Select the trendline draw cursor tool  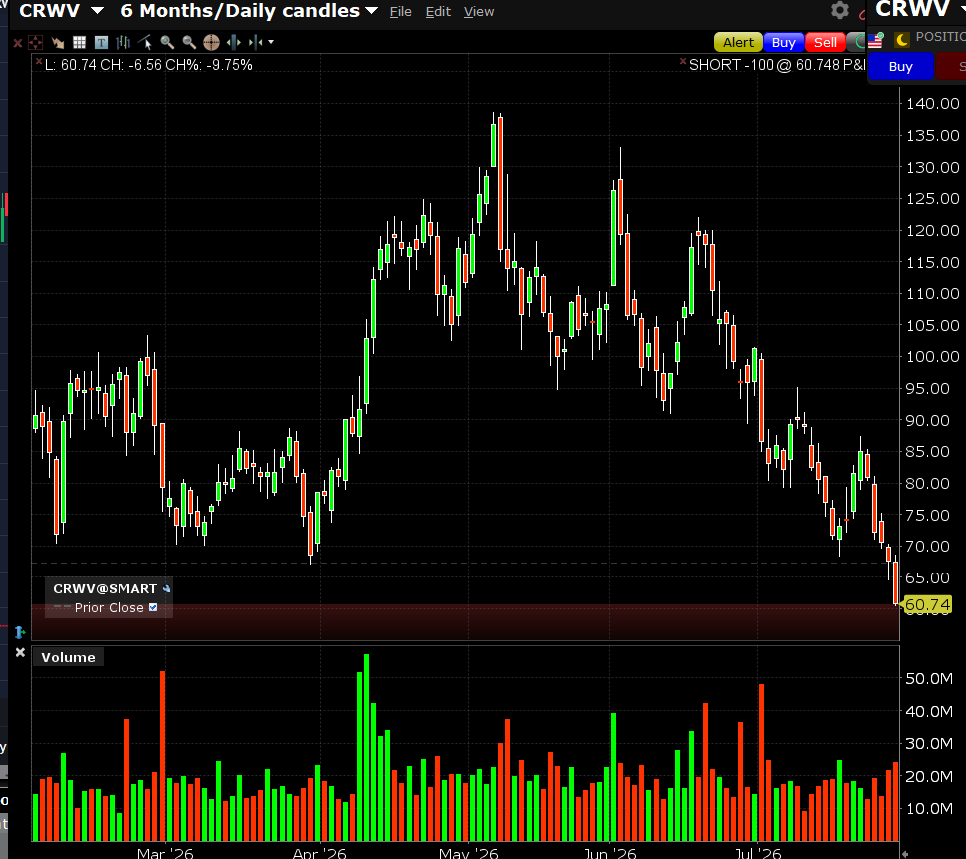pos(145,43)
